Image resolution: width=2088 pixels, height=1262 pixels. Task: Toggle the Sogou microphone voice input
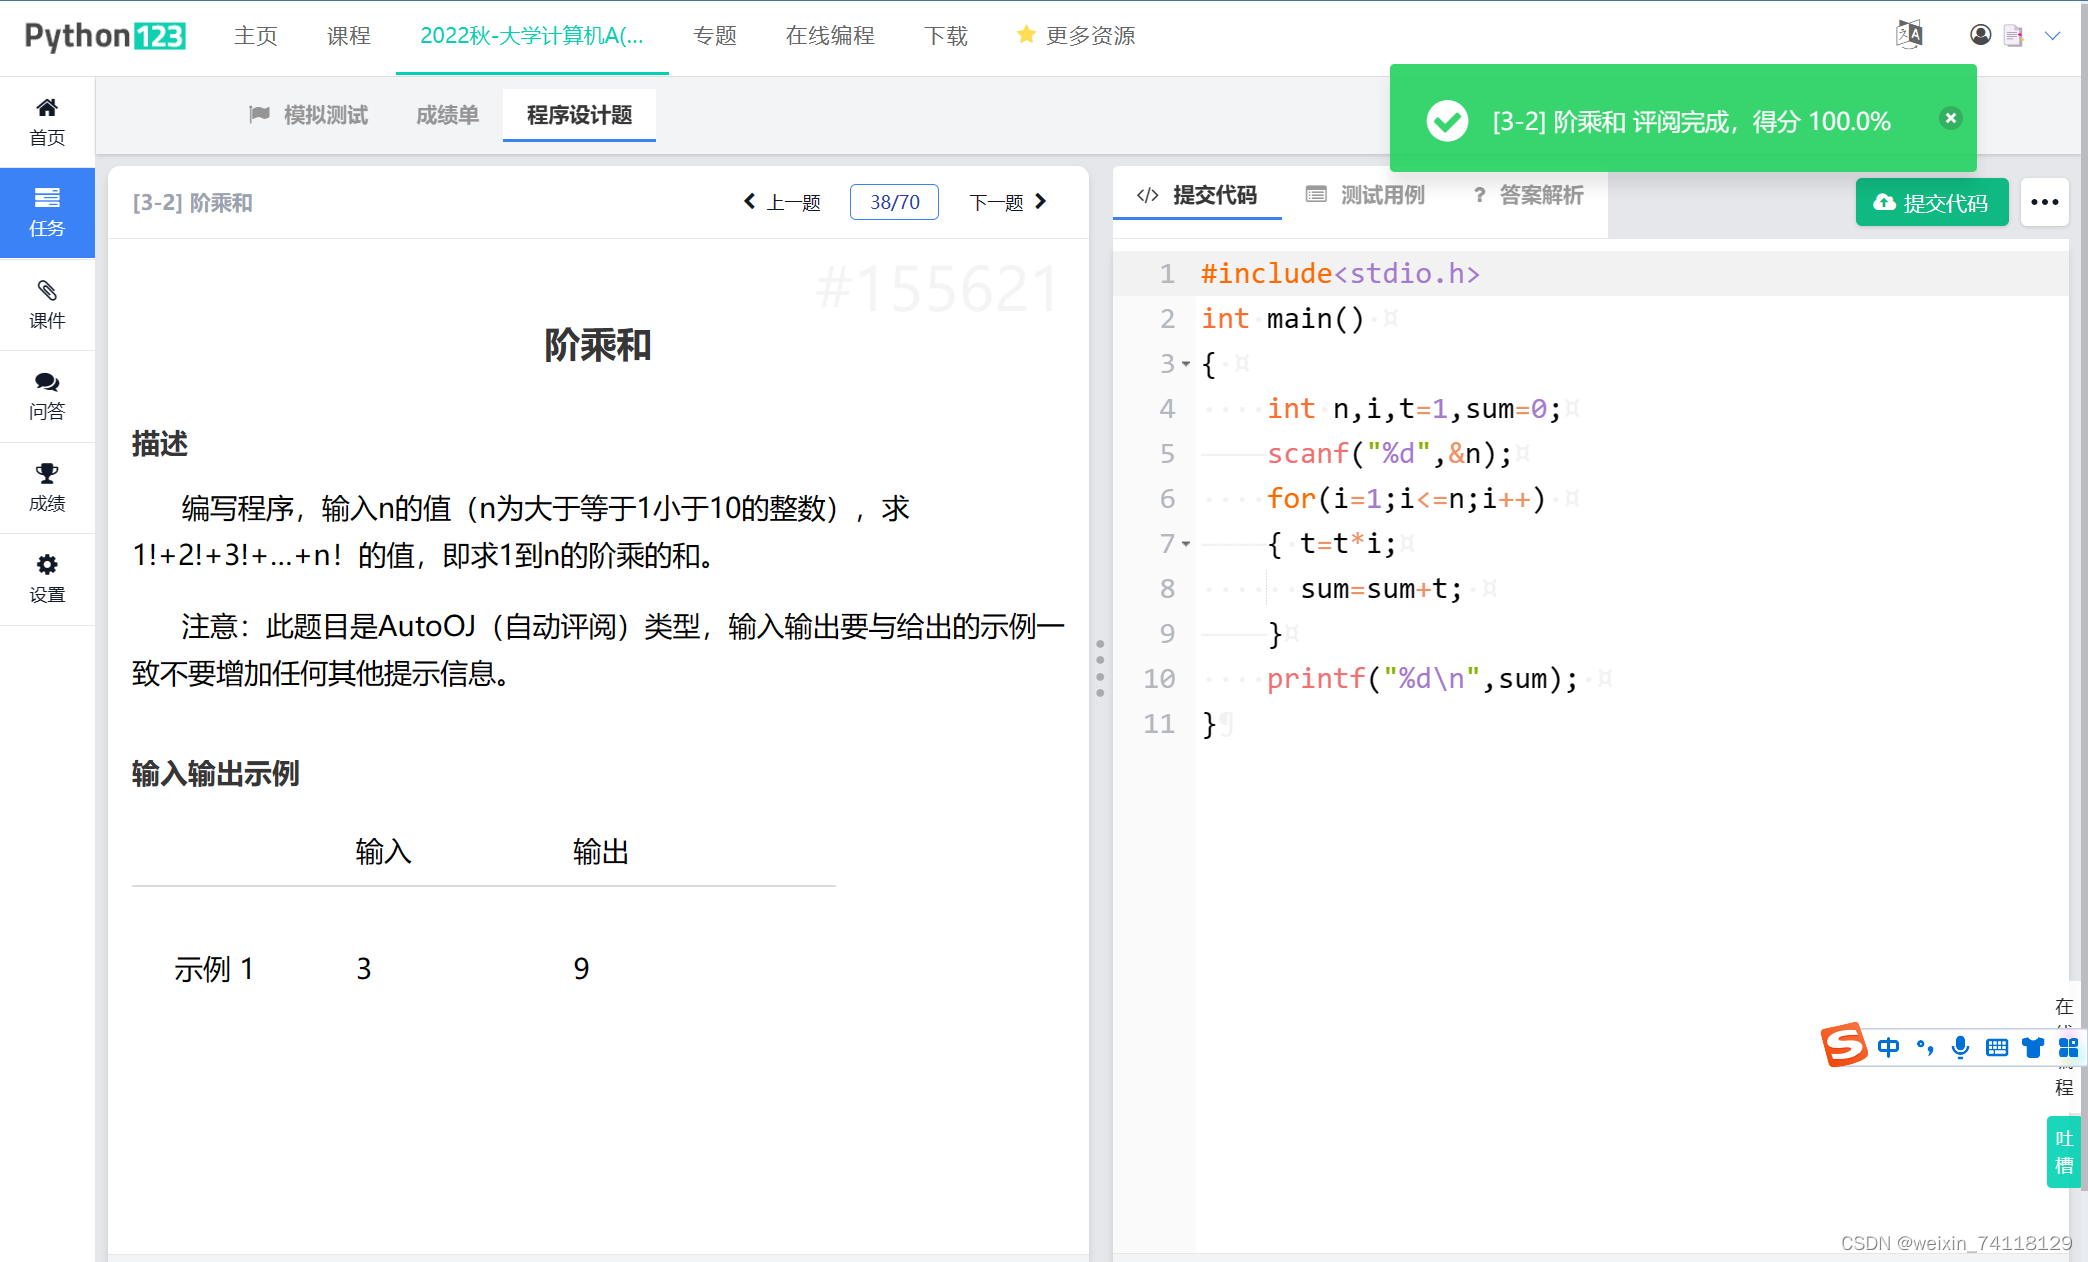[x=1960, y=1047]
